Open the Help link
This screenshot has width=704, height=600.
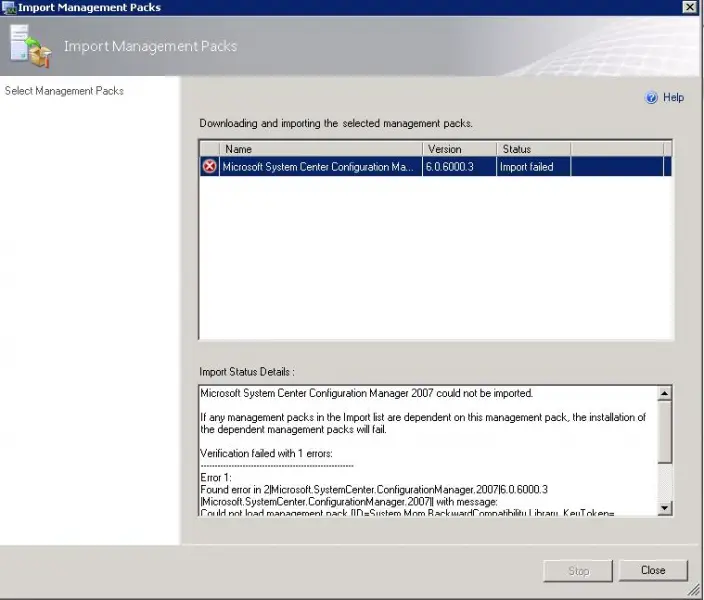coord(673,97)
